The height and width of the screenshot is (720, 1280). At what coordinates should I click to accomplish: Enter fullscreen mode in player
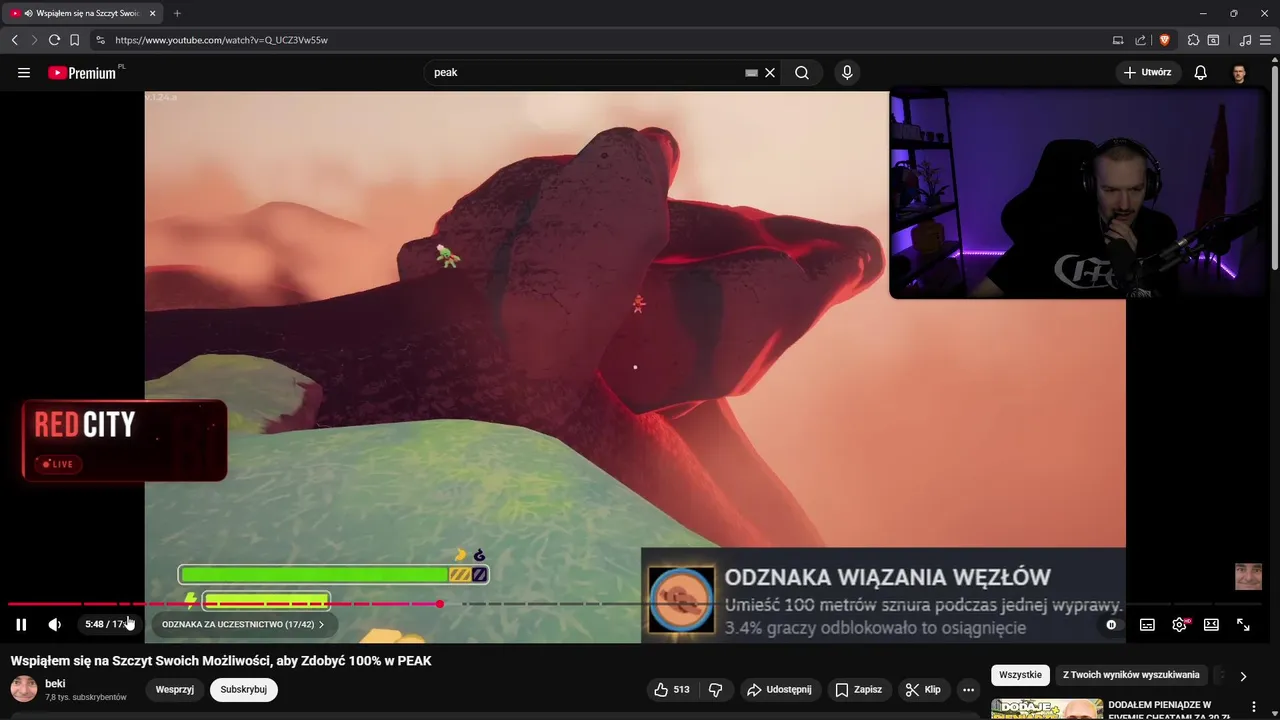click(1243, 624)
